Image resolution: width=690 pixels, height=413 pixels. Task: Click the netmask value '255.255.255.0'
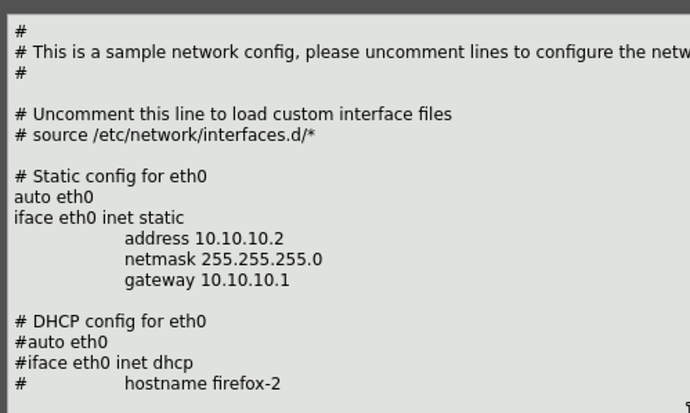(x=262, y=260)
